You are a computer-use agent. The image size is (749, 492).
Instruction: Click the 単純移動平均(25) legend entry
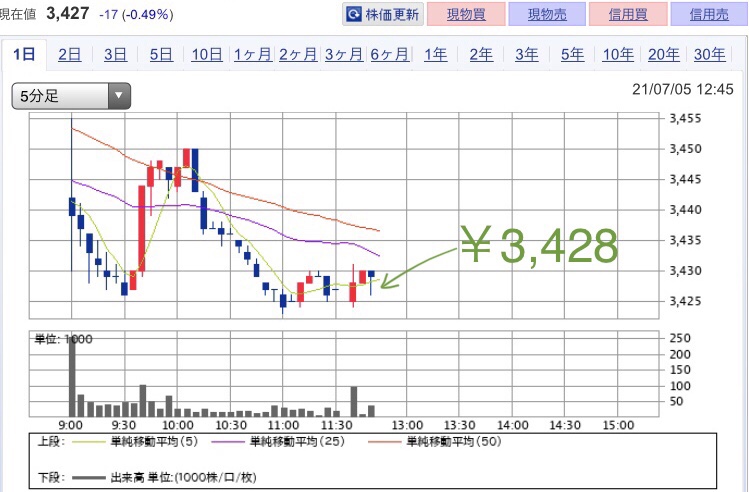click(278, 441)
